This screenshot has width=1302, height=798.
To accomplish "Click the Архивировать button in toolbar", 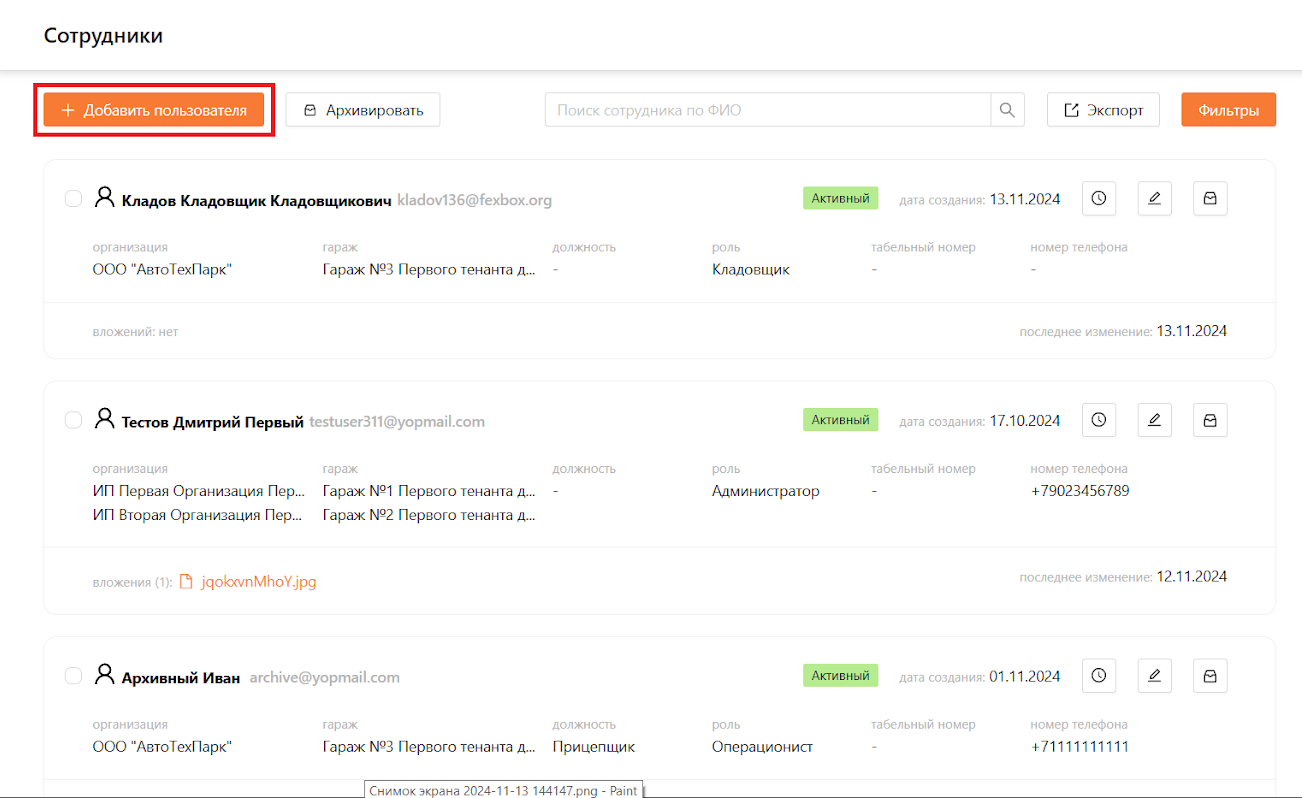I will 363,110.
